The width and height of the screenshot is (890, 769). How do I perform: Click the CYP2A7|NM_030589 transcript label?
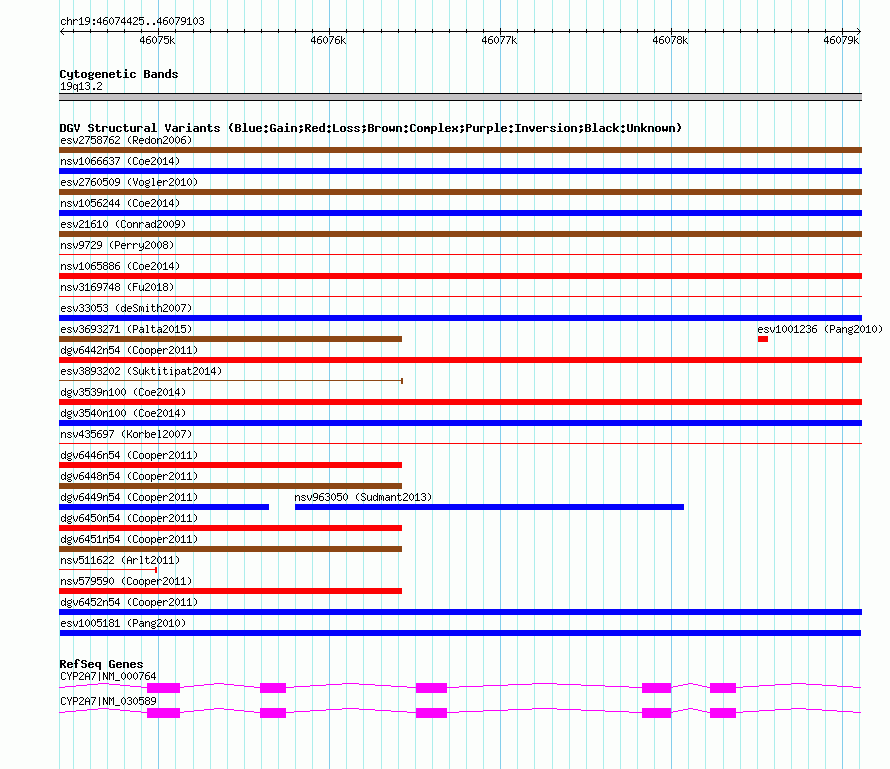click(x=108, y=701)
